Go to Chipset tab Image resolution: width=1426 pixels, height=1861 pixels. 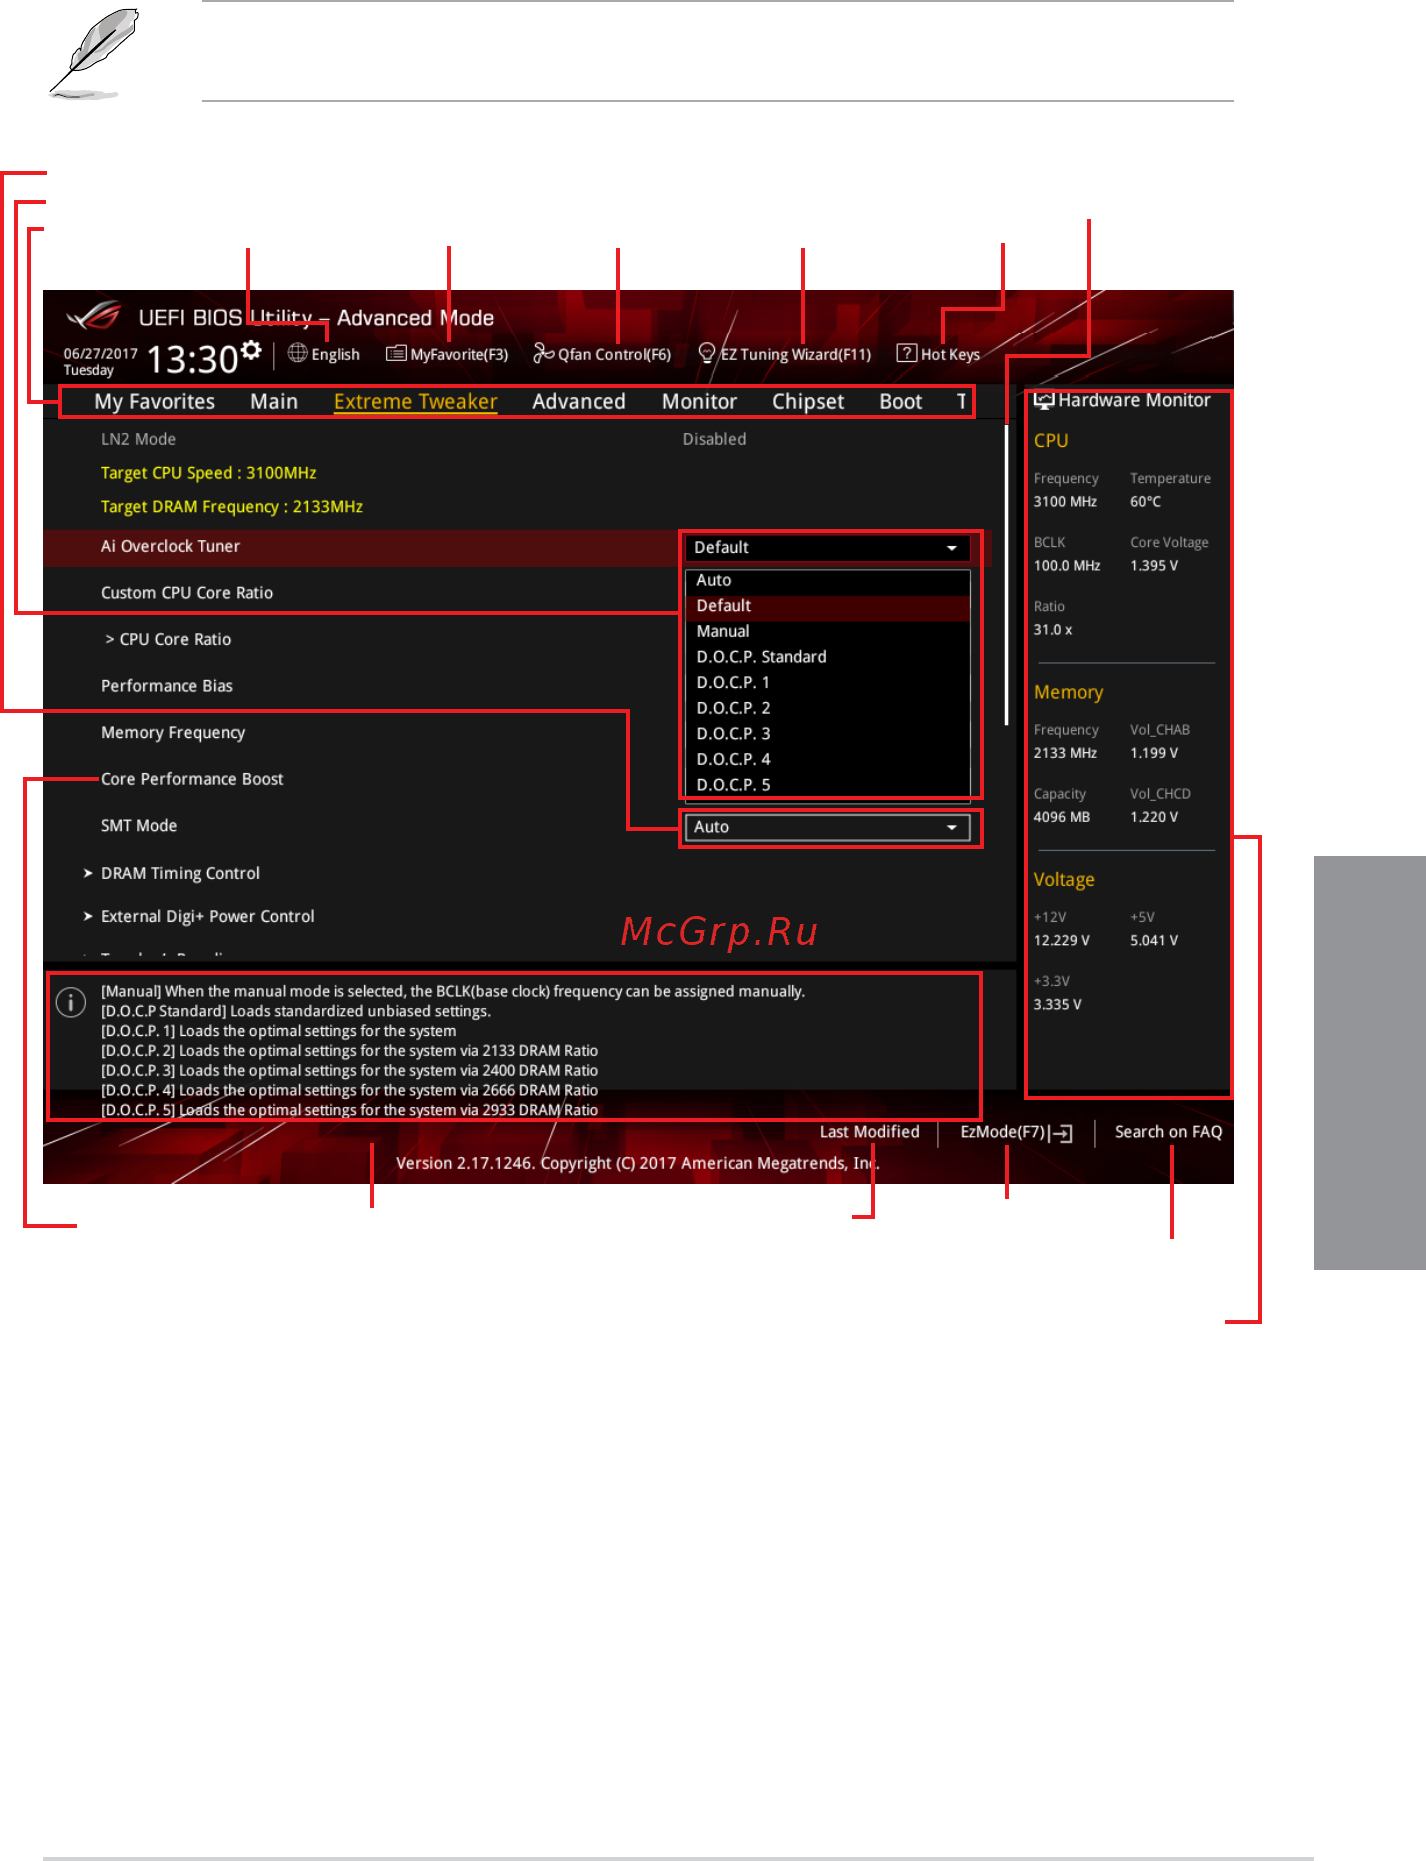(808, 402)
